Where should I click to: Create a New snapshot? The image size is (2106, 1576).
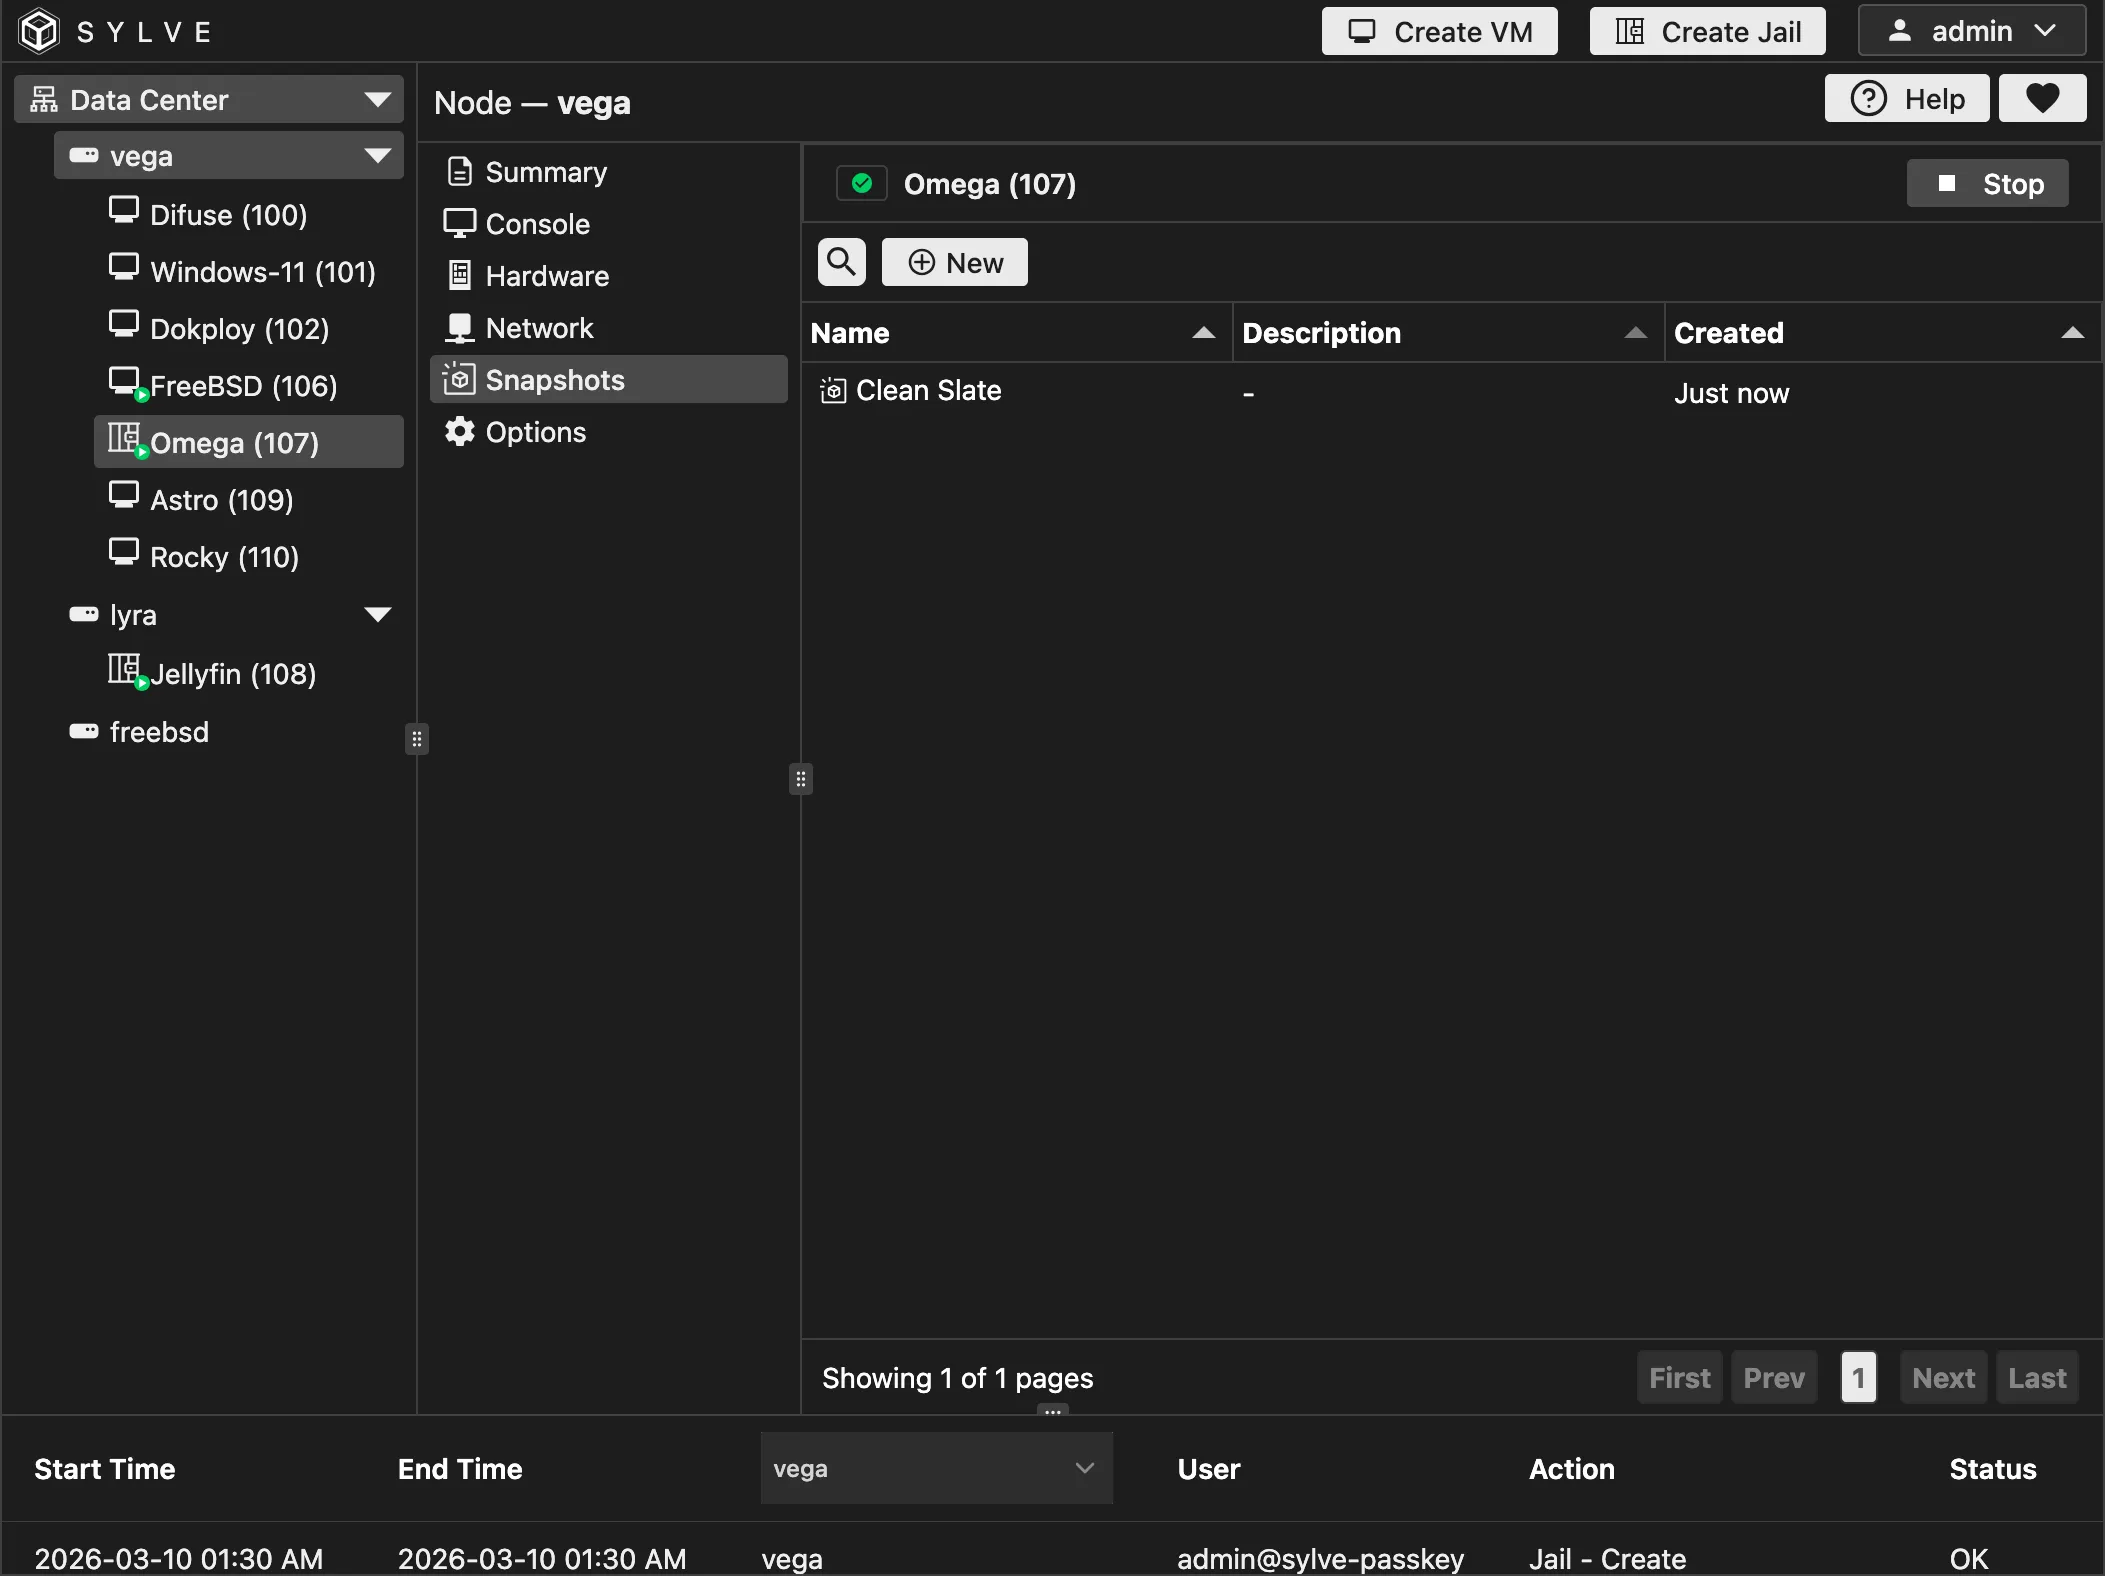pos(954,263)
